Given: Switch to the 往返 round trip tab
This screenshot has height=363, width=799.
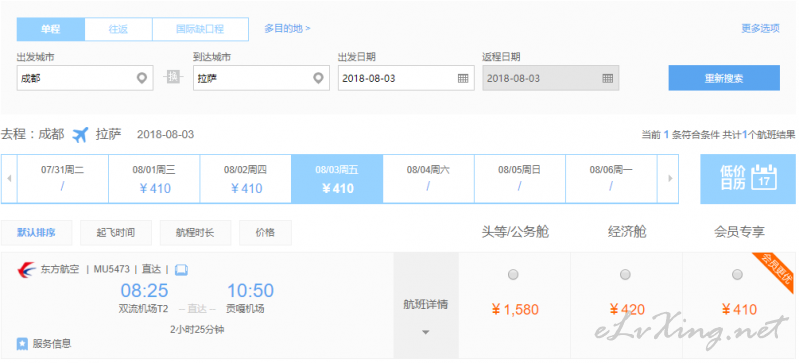Looking at the screenshot, I should coord(118,29).
